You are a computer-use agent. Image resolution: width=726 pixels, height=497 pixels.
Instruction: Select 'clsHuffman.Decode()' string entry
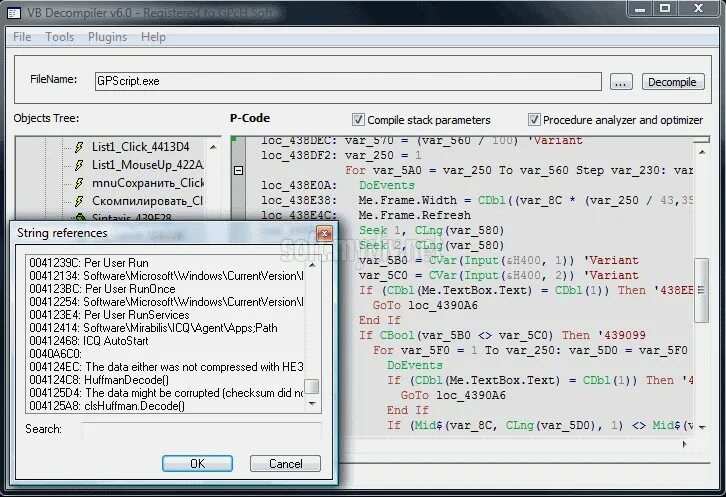click(166, 406)
